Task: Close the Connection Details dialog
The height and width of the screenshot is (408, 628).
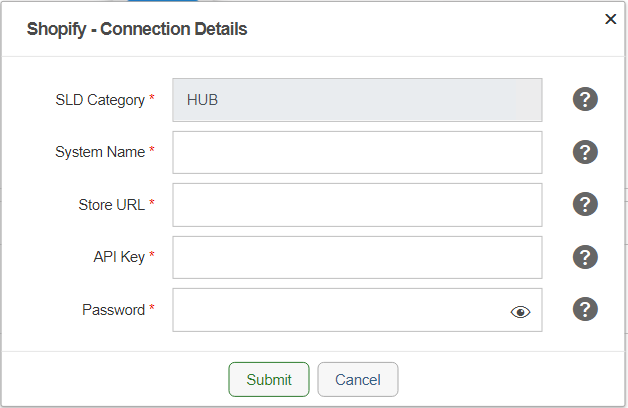Action: pyautogui.click(x=610, y=19)
